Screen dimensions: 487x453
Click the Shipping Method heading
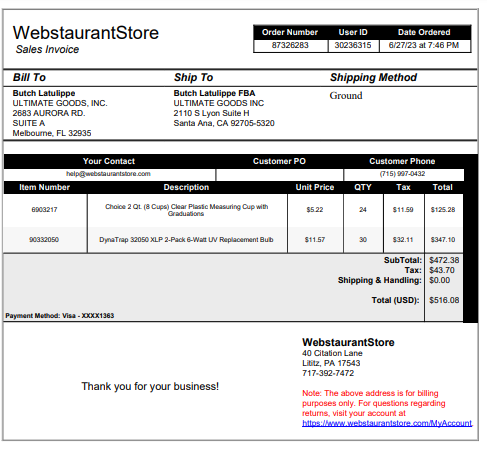pos(373,77)
